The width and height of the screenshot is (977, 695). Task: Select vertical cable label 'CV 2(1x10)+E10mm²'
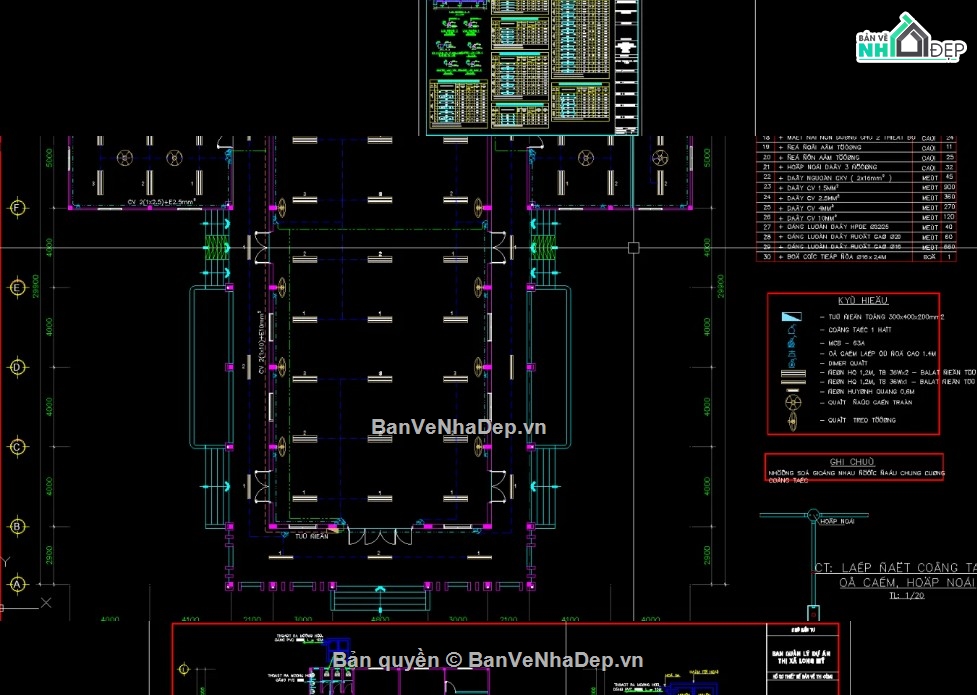(x=262, y=343)
